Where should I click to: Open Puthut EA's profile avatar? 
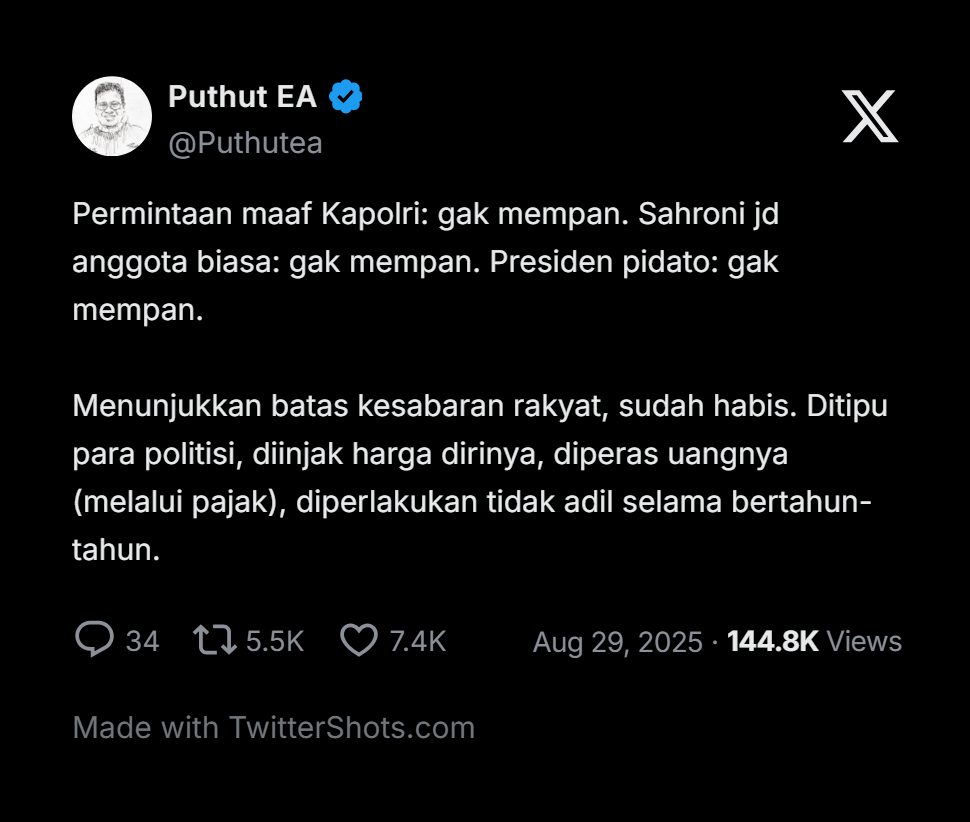[112, 117]
